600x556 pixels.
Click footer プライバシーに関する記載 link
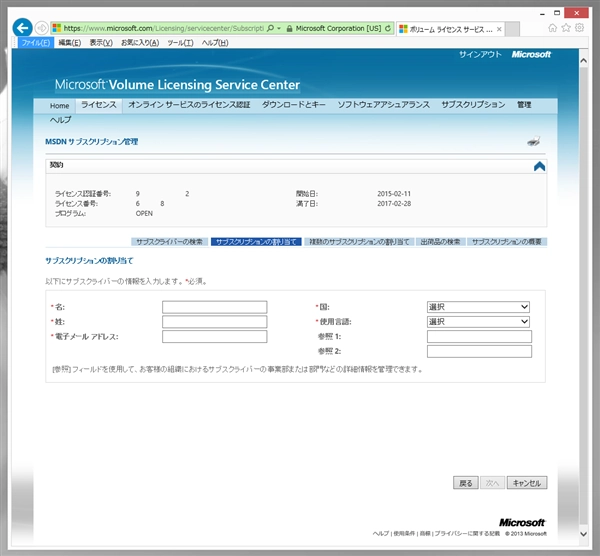pyautogui.click(x=467, y=533)
